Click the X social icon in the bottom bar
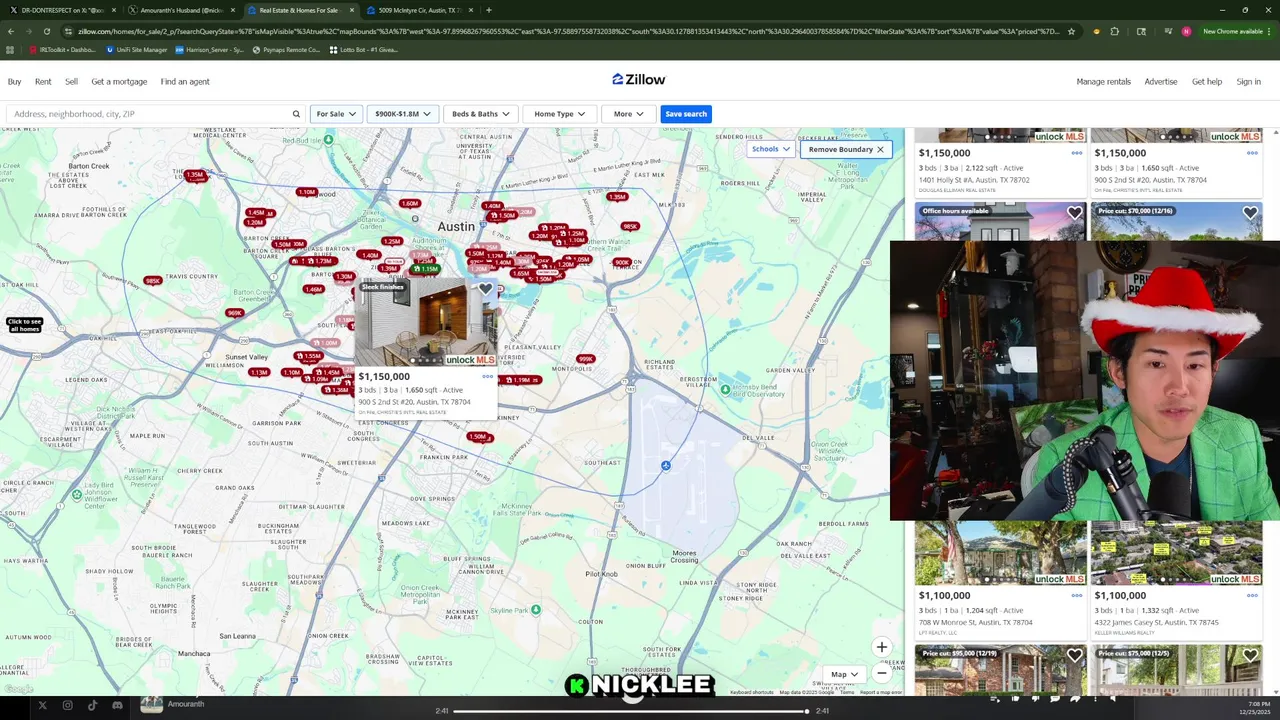1280x720 pixels. 42,705
